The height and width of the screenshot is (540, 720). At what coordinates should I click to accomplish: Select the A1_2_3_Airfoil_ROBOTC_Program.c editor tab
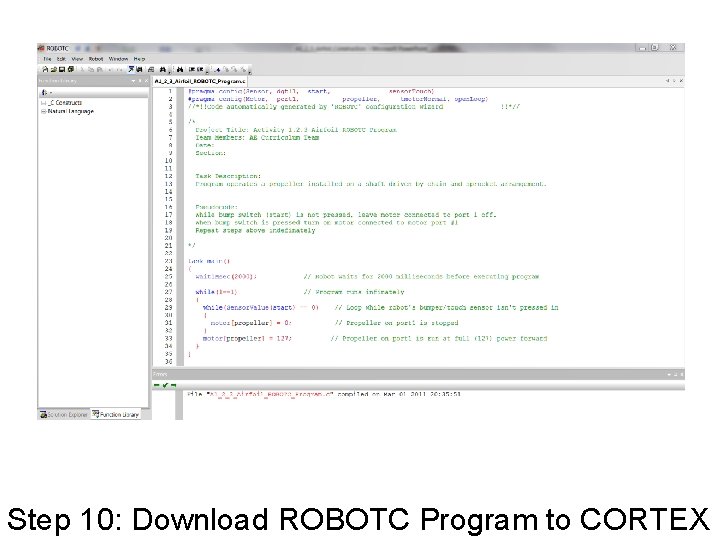click(x=200, y=81)
